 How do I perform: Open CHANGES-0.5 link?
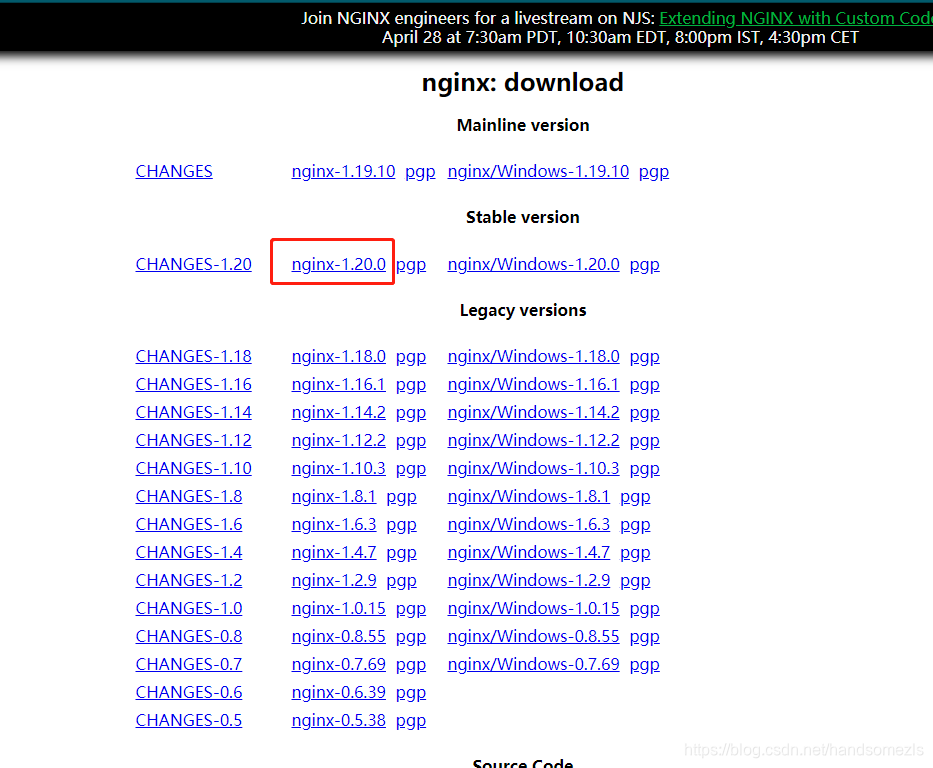point(189,720)
